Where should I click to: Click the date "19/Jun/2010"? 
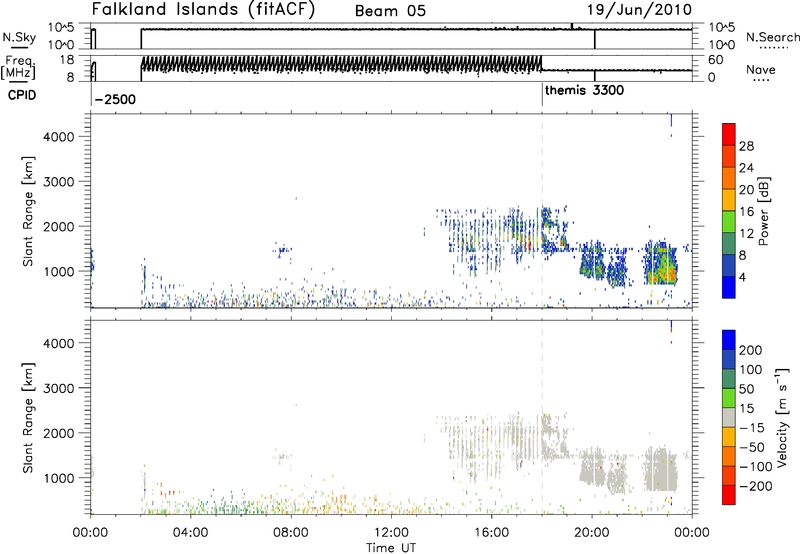[x=640, y=10]
